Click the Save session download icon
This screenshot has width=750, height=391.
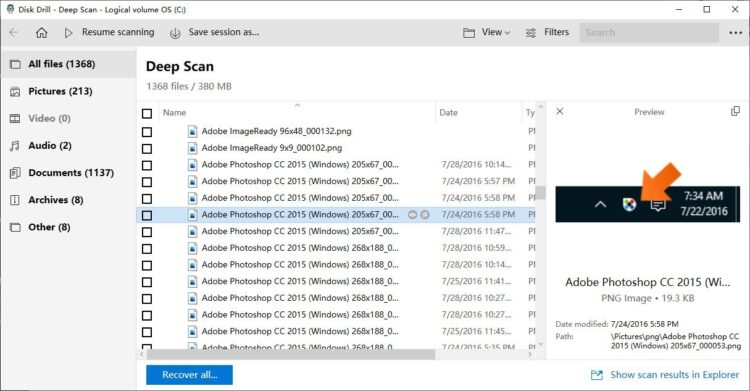pyautogui.click(x=175, y=33)
